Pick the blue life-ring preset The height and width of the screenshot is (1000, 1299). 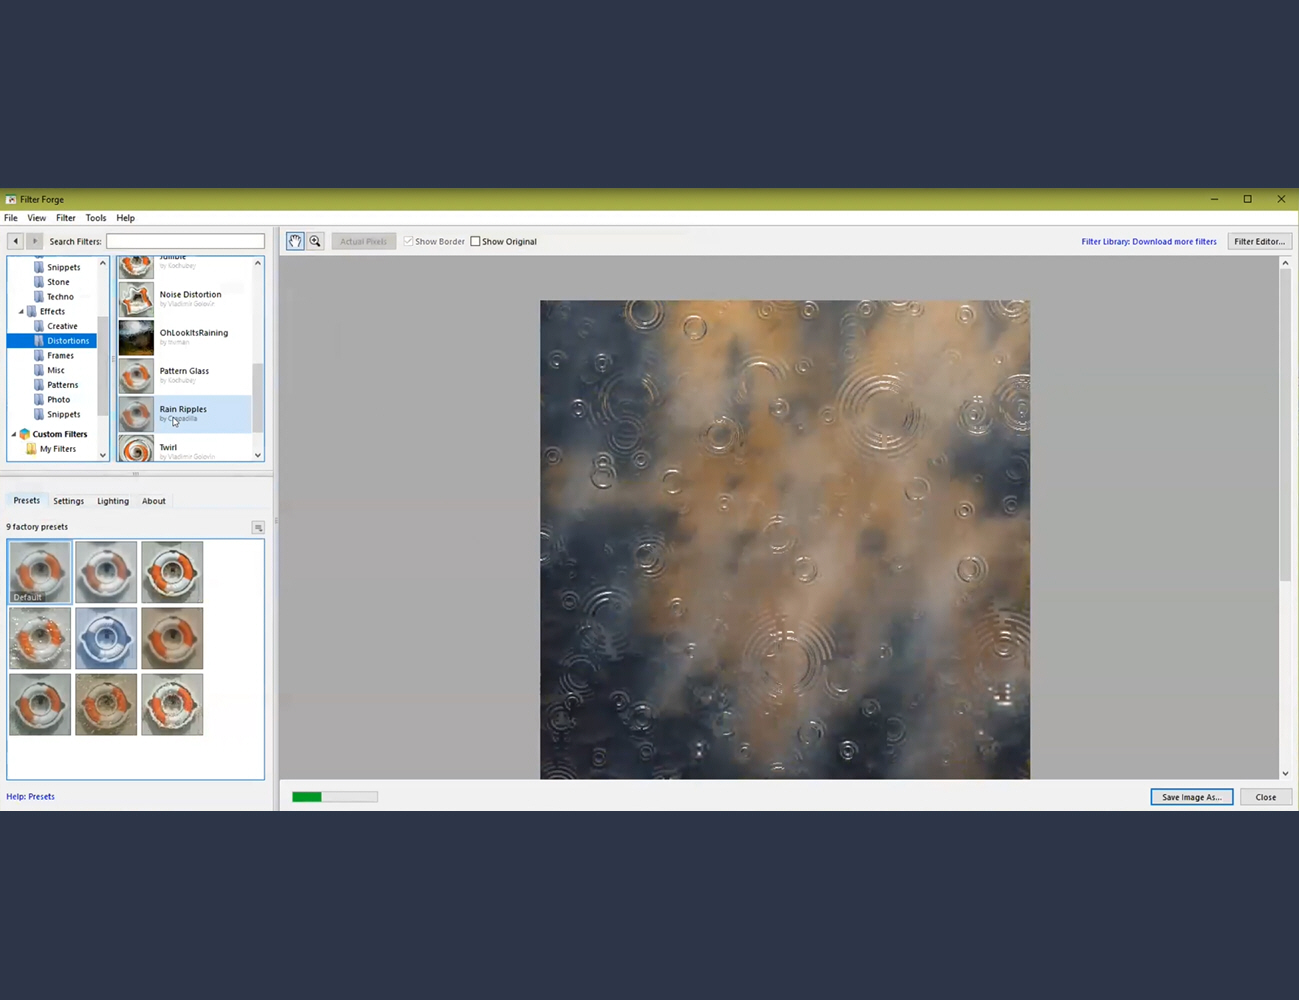tap(106, 638)
